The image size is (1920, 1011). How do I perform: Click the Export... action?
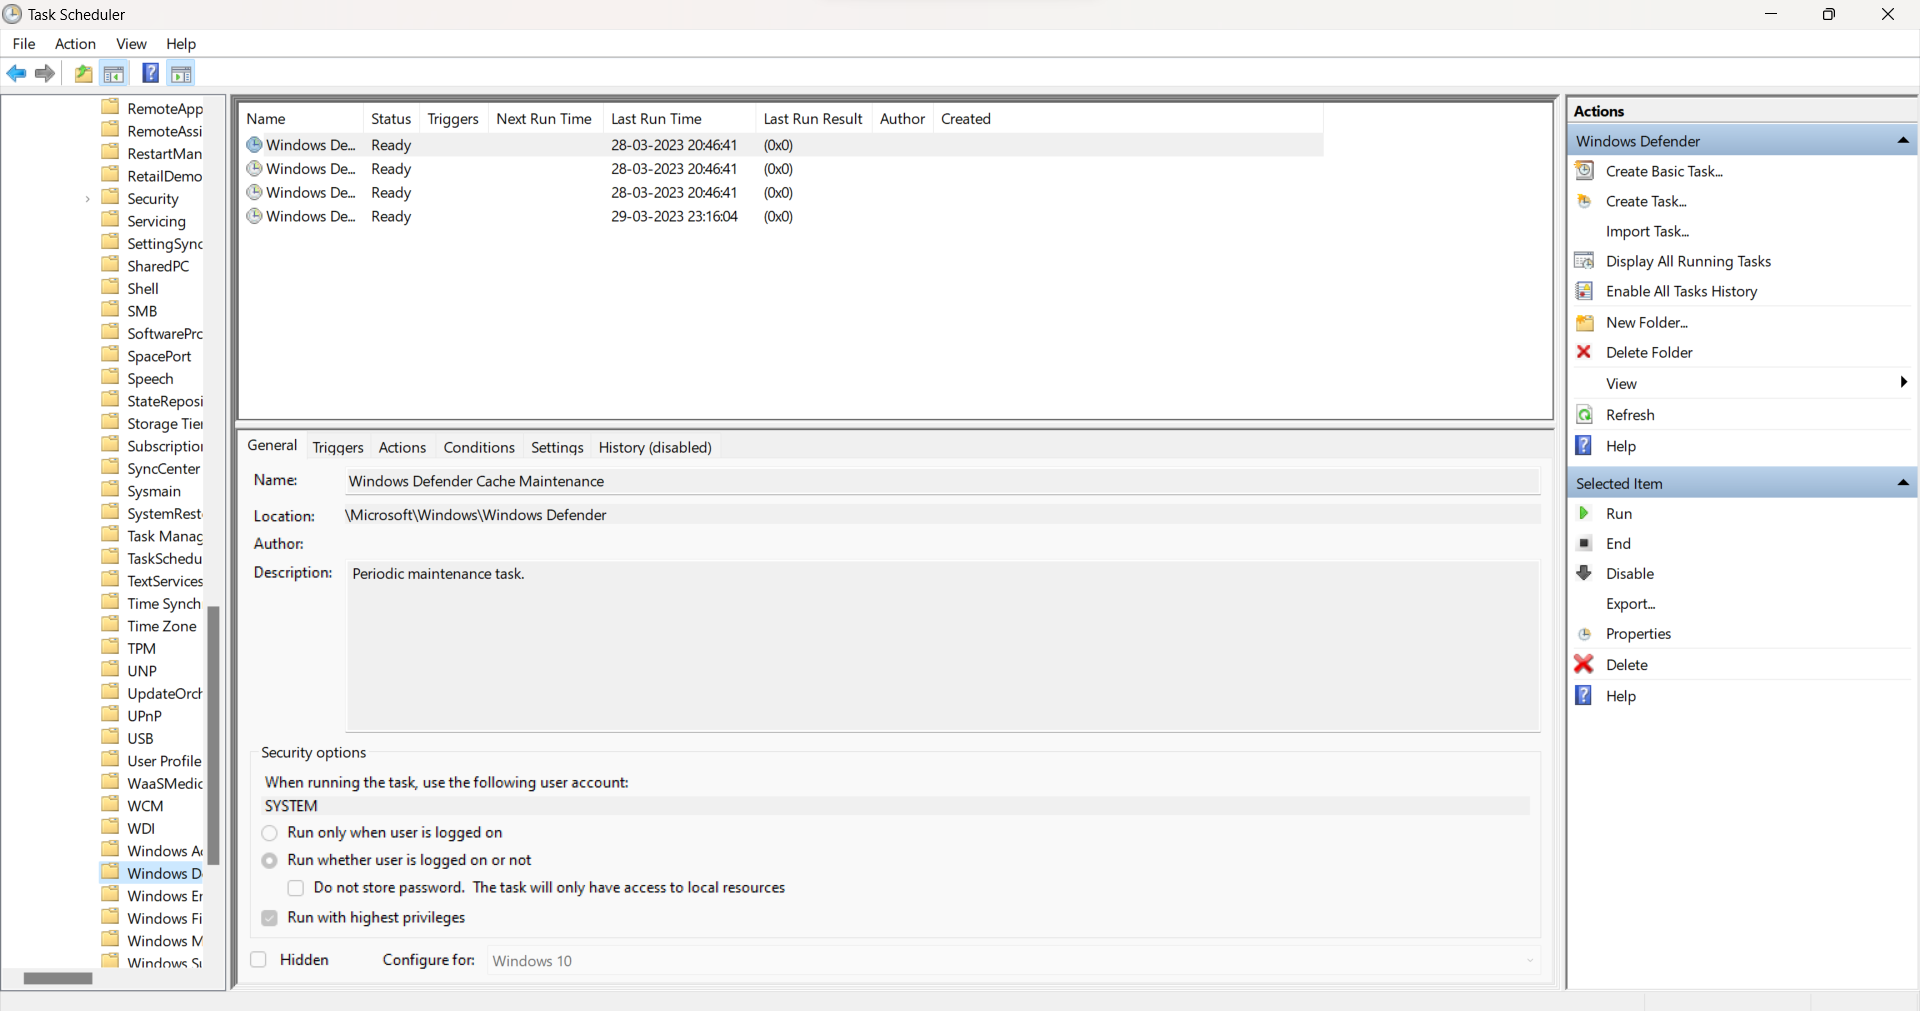1630,604
